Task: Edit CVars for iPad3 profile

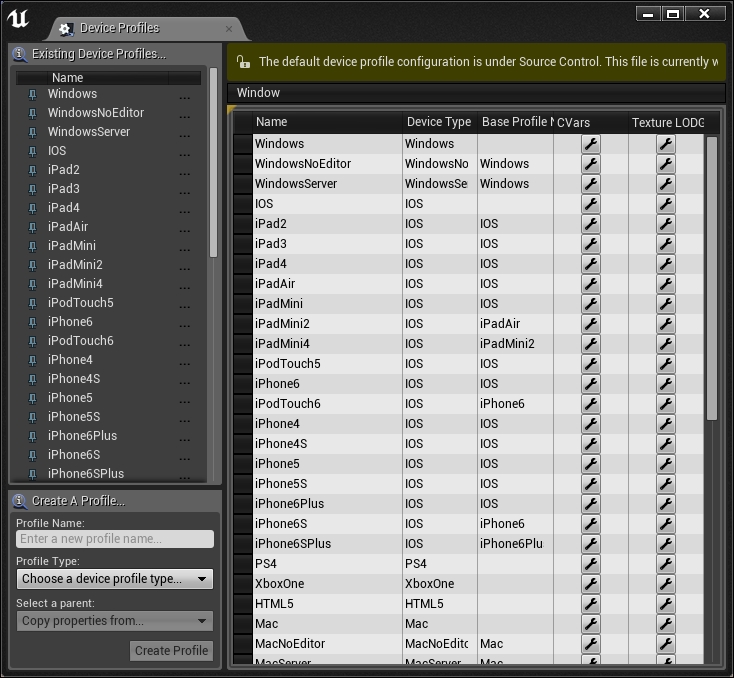Action: point(591,243)
